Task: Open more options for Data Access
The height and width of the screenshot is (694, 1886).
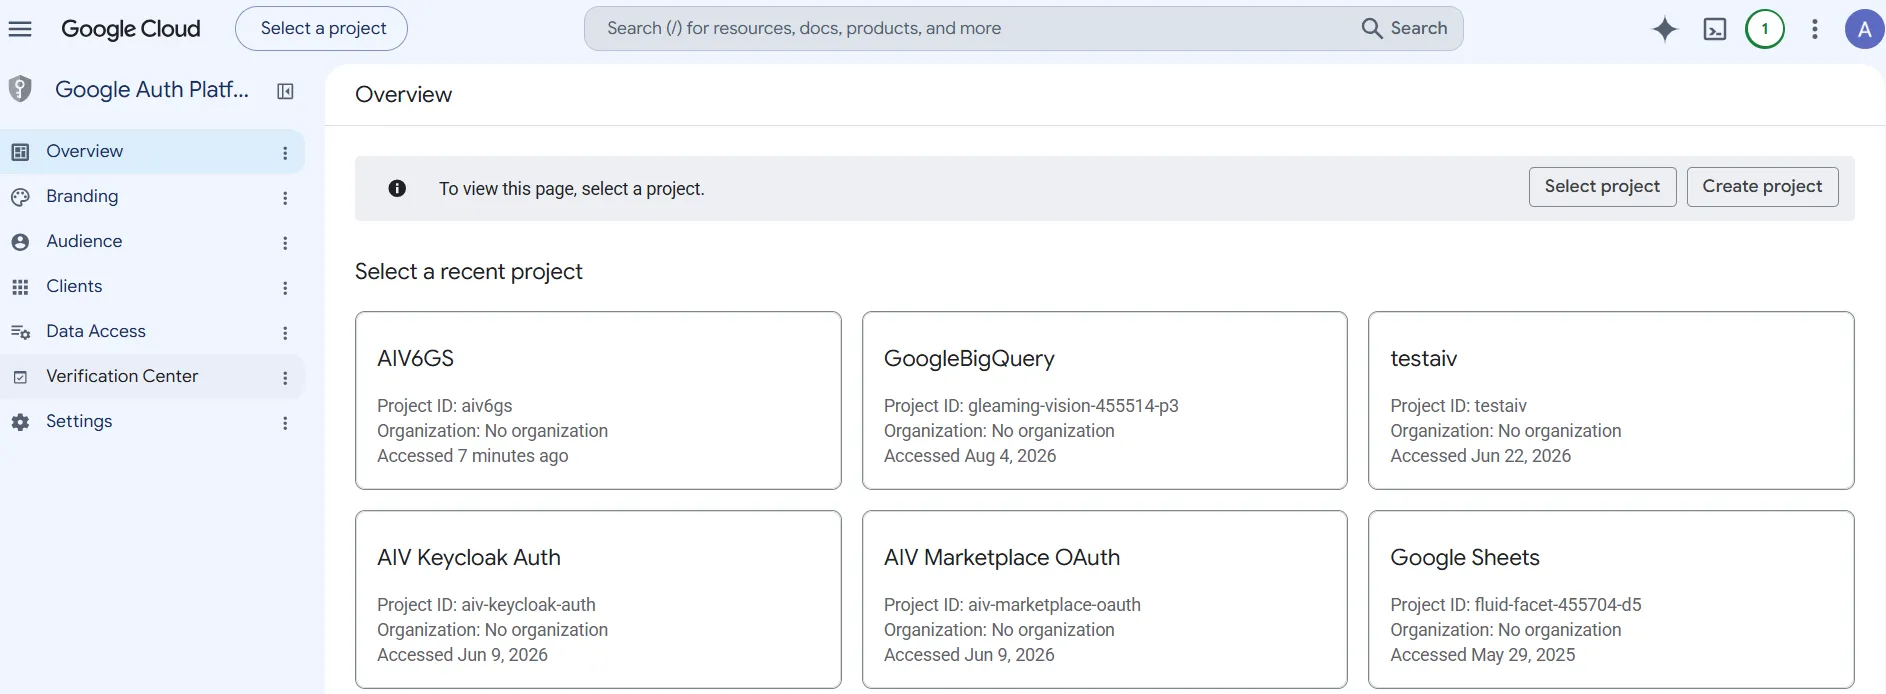Action: coord(285,333)
